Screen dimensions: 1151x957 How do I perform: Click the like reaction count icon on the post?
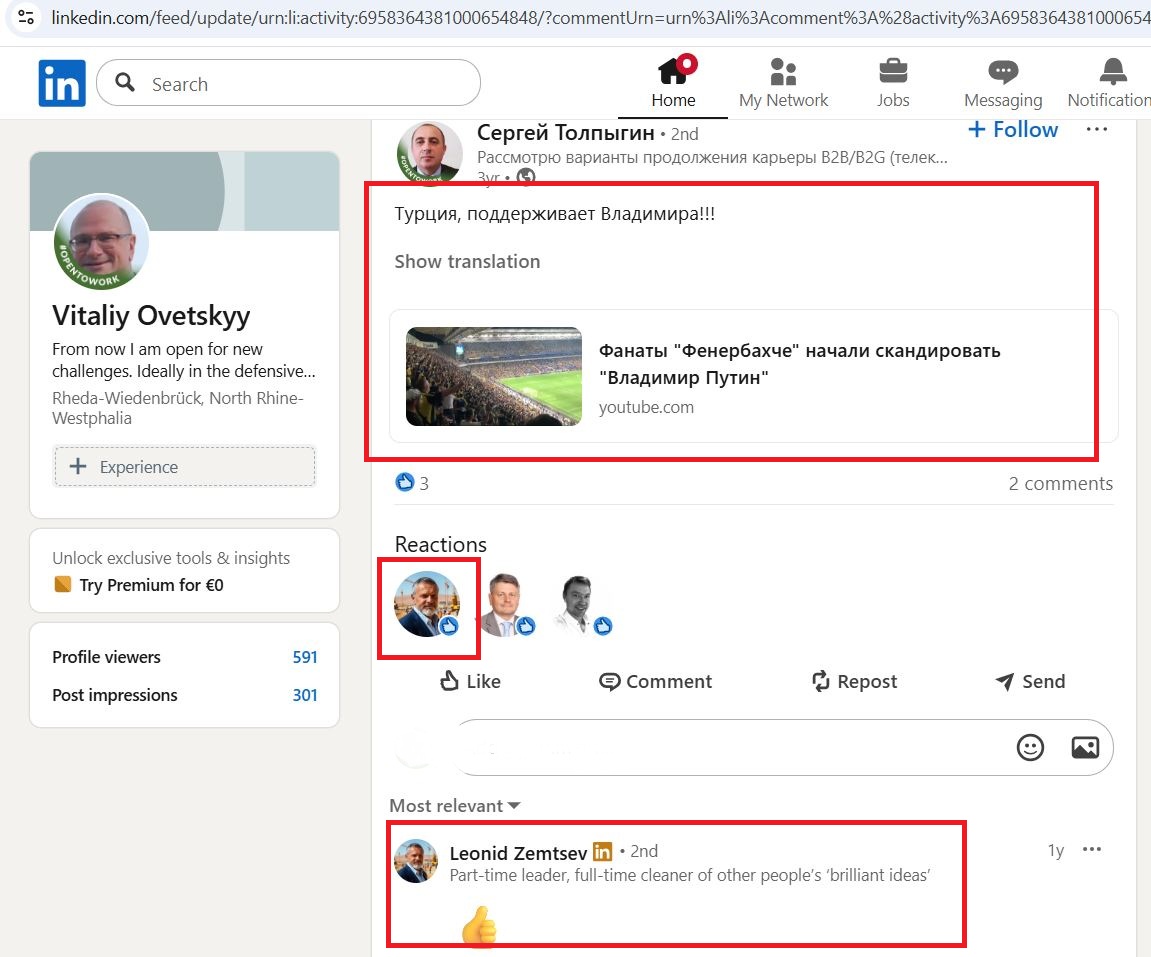click(x=403, y=482)
